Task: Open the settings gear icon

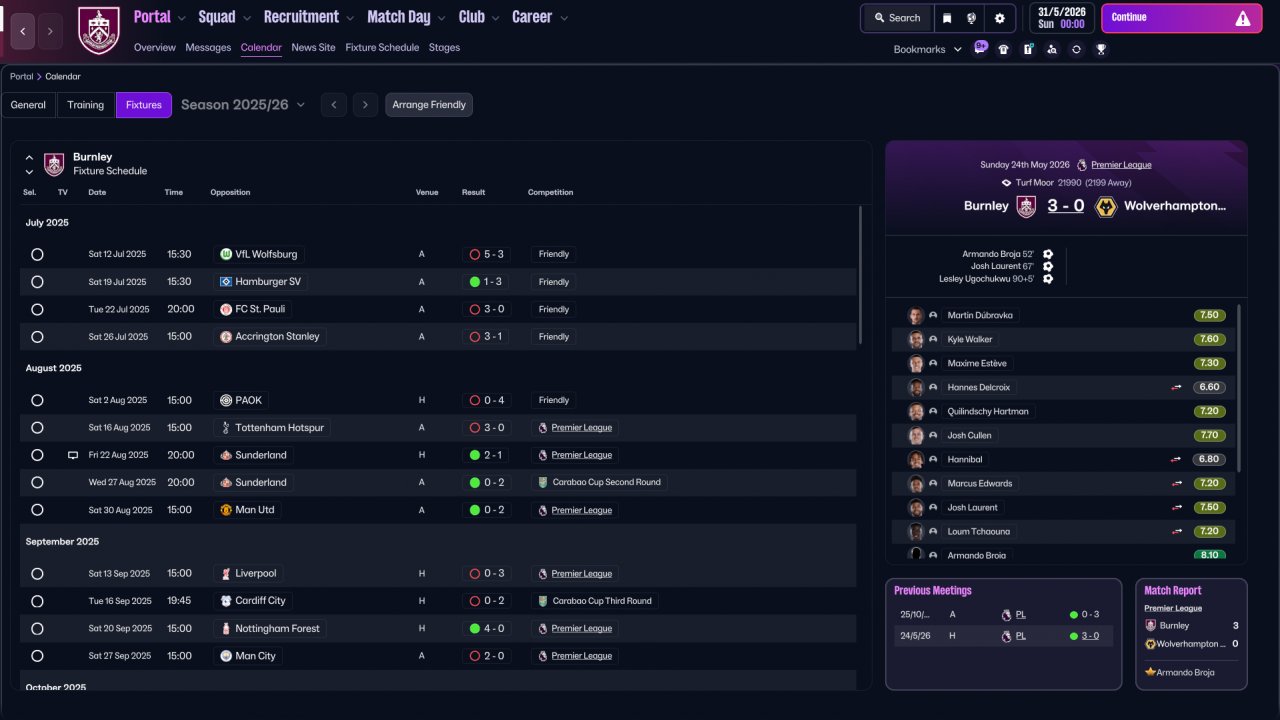Action: (999, 18)
